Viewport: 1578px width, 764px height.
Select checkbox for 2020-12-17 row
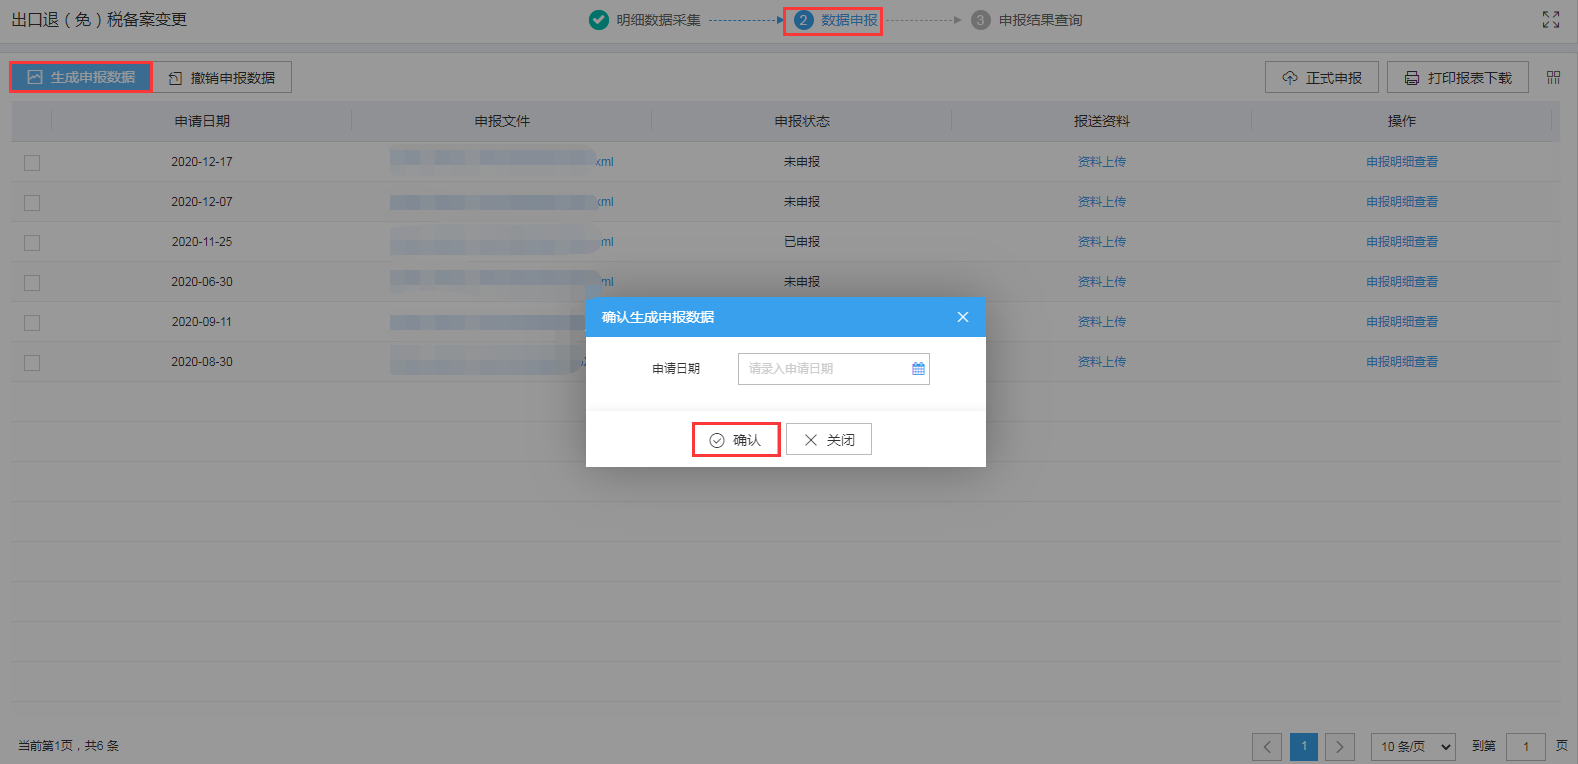pyautogui.click(x=32, y=162)
